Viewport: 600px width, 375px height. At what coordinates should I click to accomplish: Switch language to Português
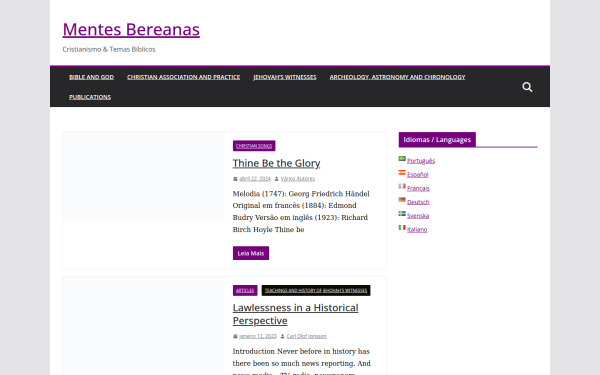421,161
